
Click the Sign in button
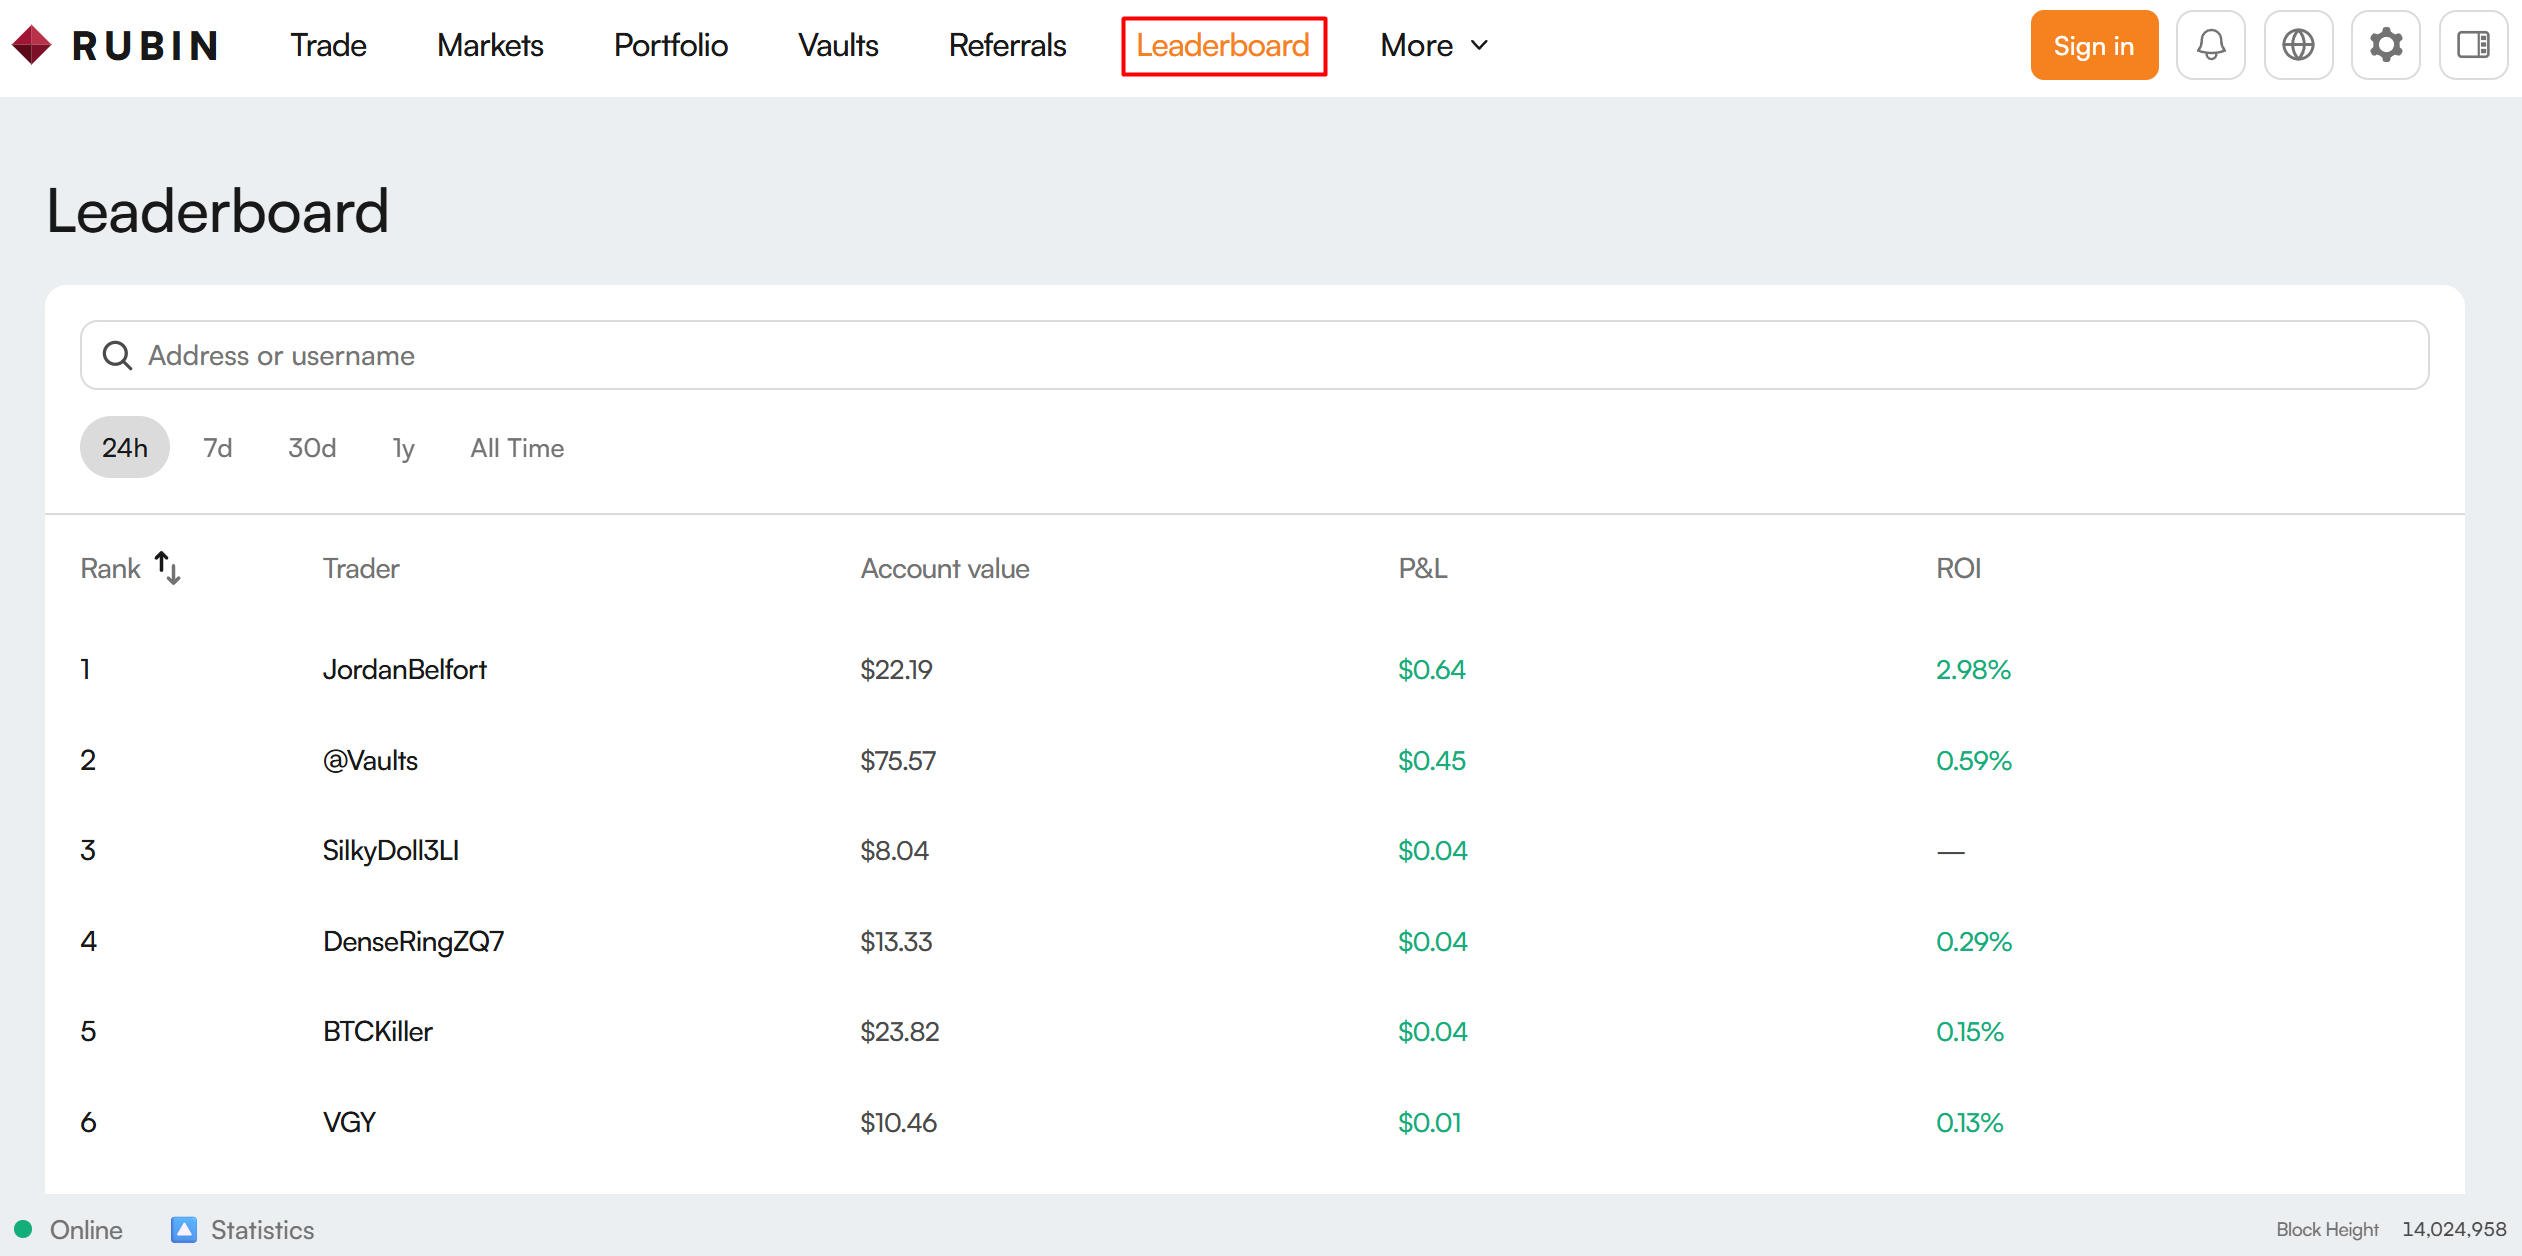click(2094, 45)
